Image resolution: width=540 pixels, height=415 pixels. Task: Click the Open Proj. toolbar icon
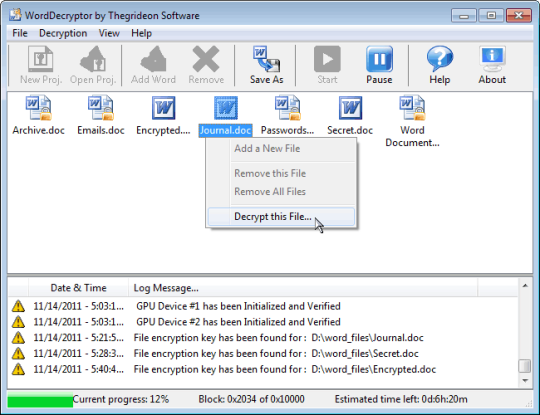coord(93,59)
